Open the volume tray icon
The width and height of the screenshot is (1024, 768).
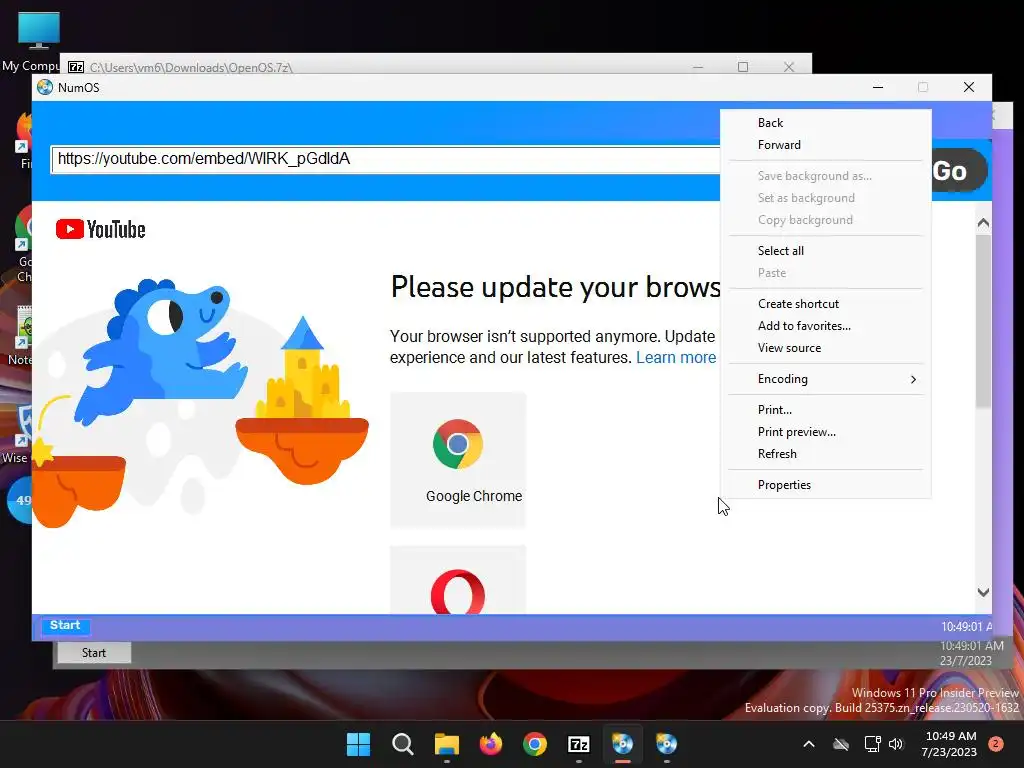coord(896,744)
